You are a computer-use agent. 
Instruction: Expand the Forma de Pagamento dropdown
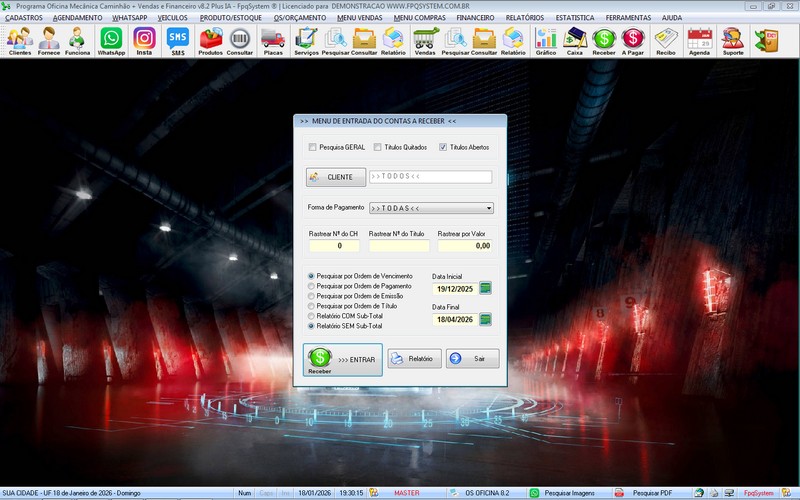tap(489, 208)
